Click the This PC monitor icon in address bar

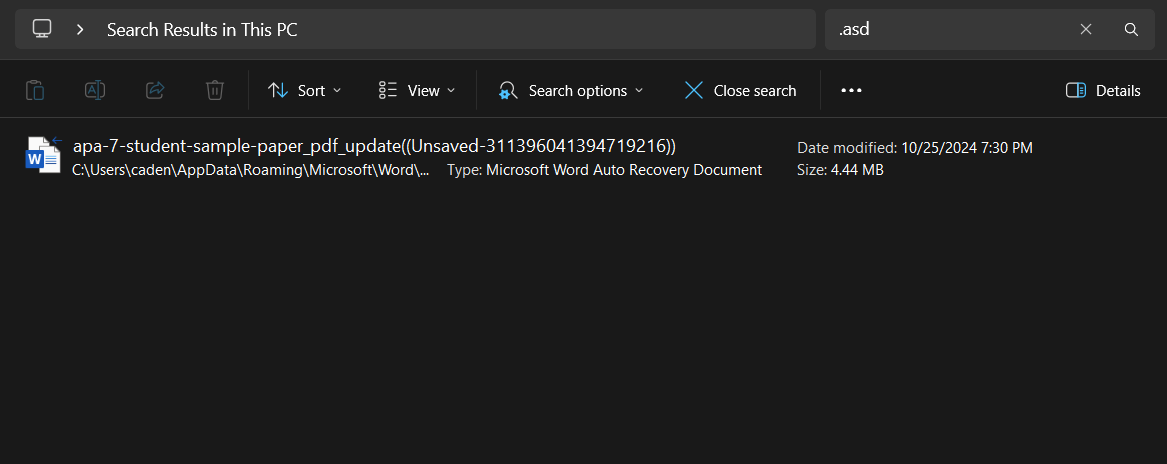click(42, 29)
